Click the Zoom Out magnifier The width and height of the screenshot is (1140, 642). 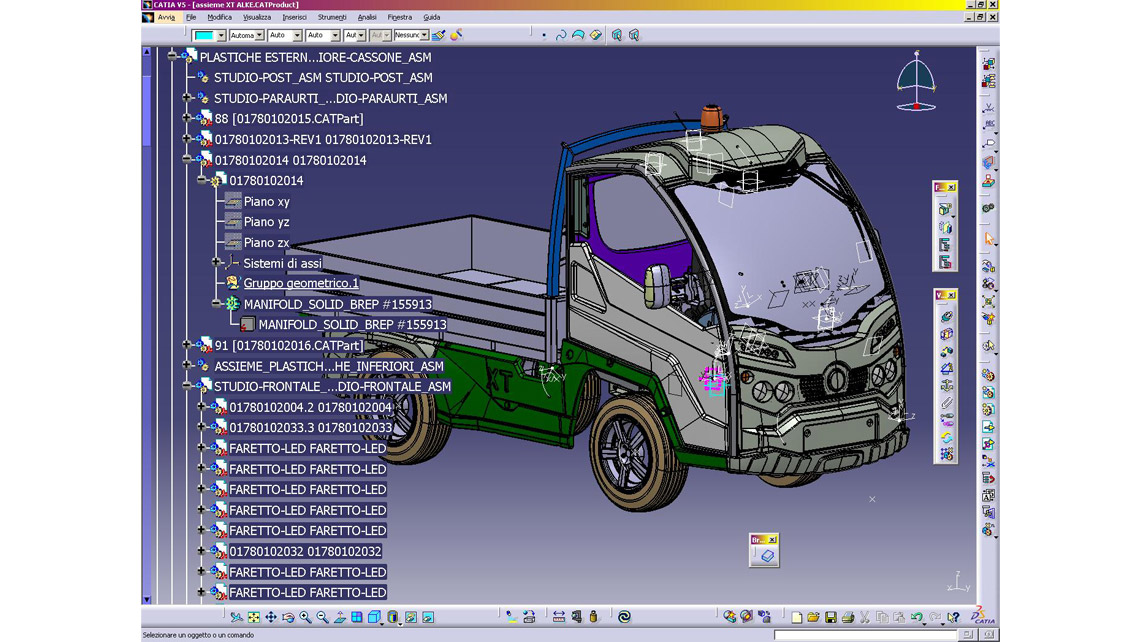pos(323,617)
